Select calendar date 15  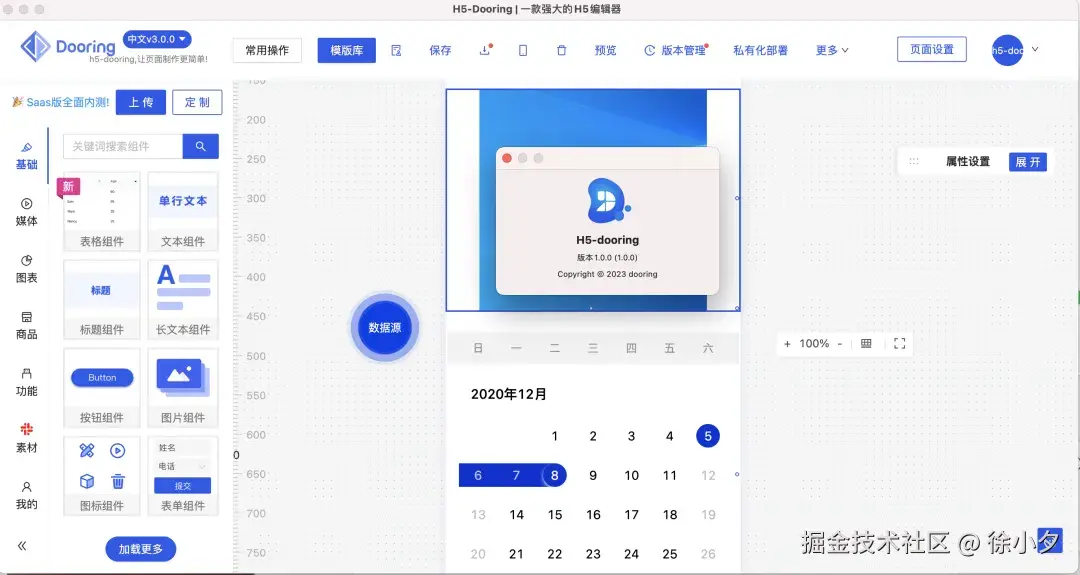coord(555,514)
